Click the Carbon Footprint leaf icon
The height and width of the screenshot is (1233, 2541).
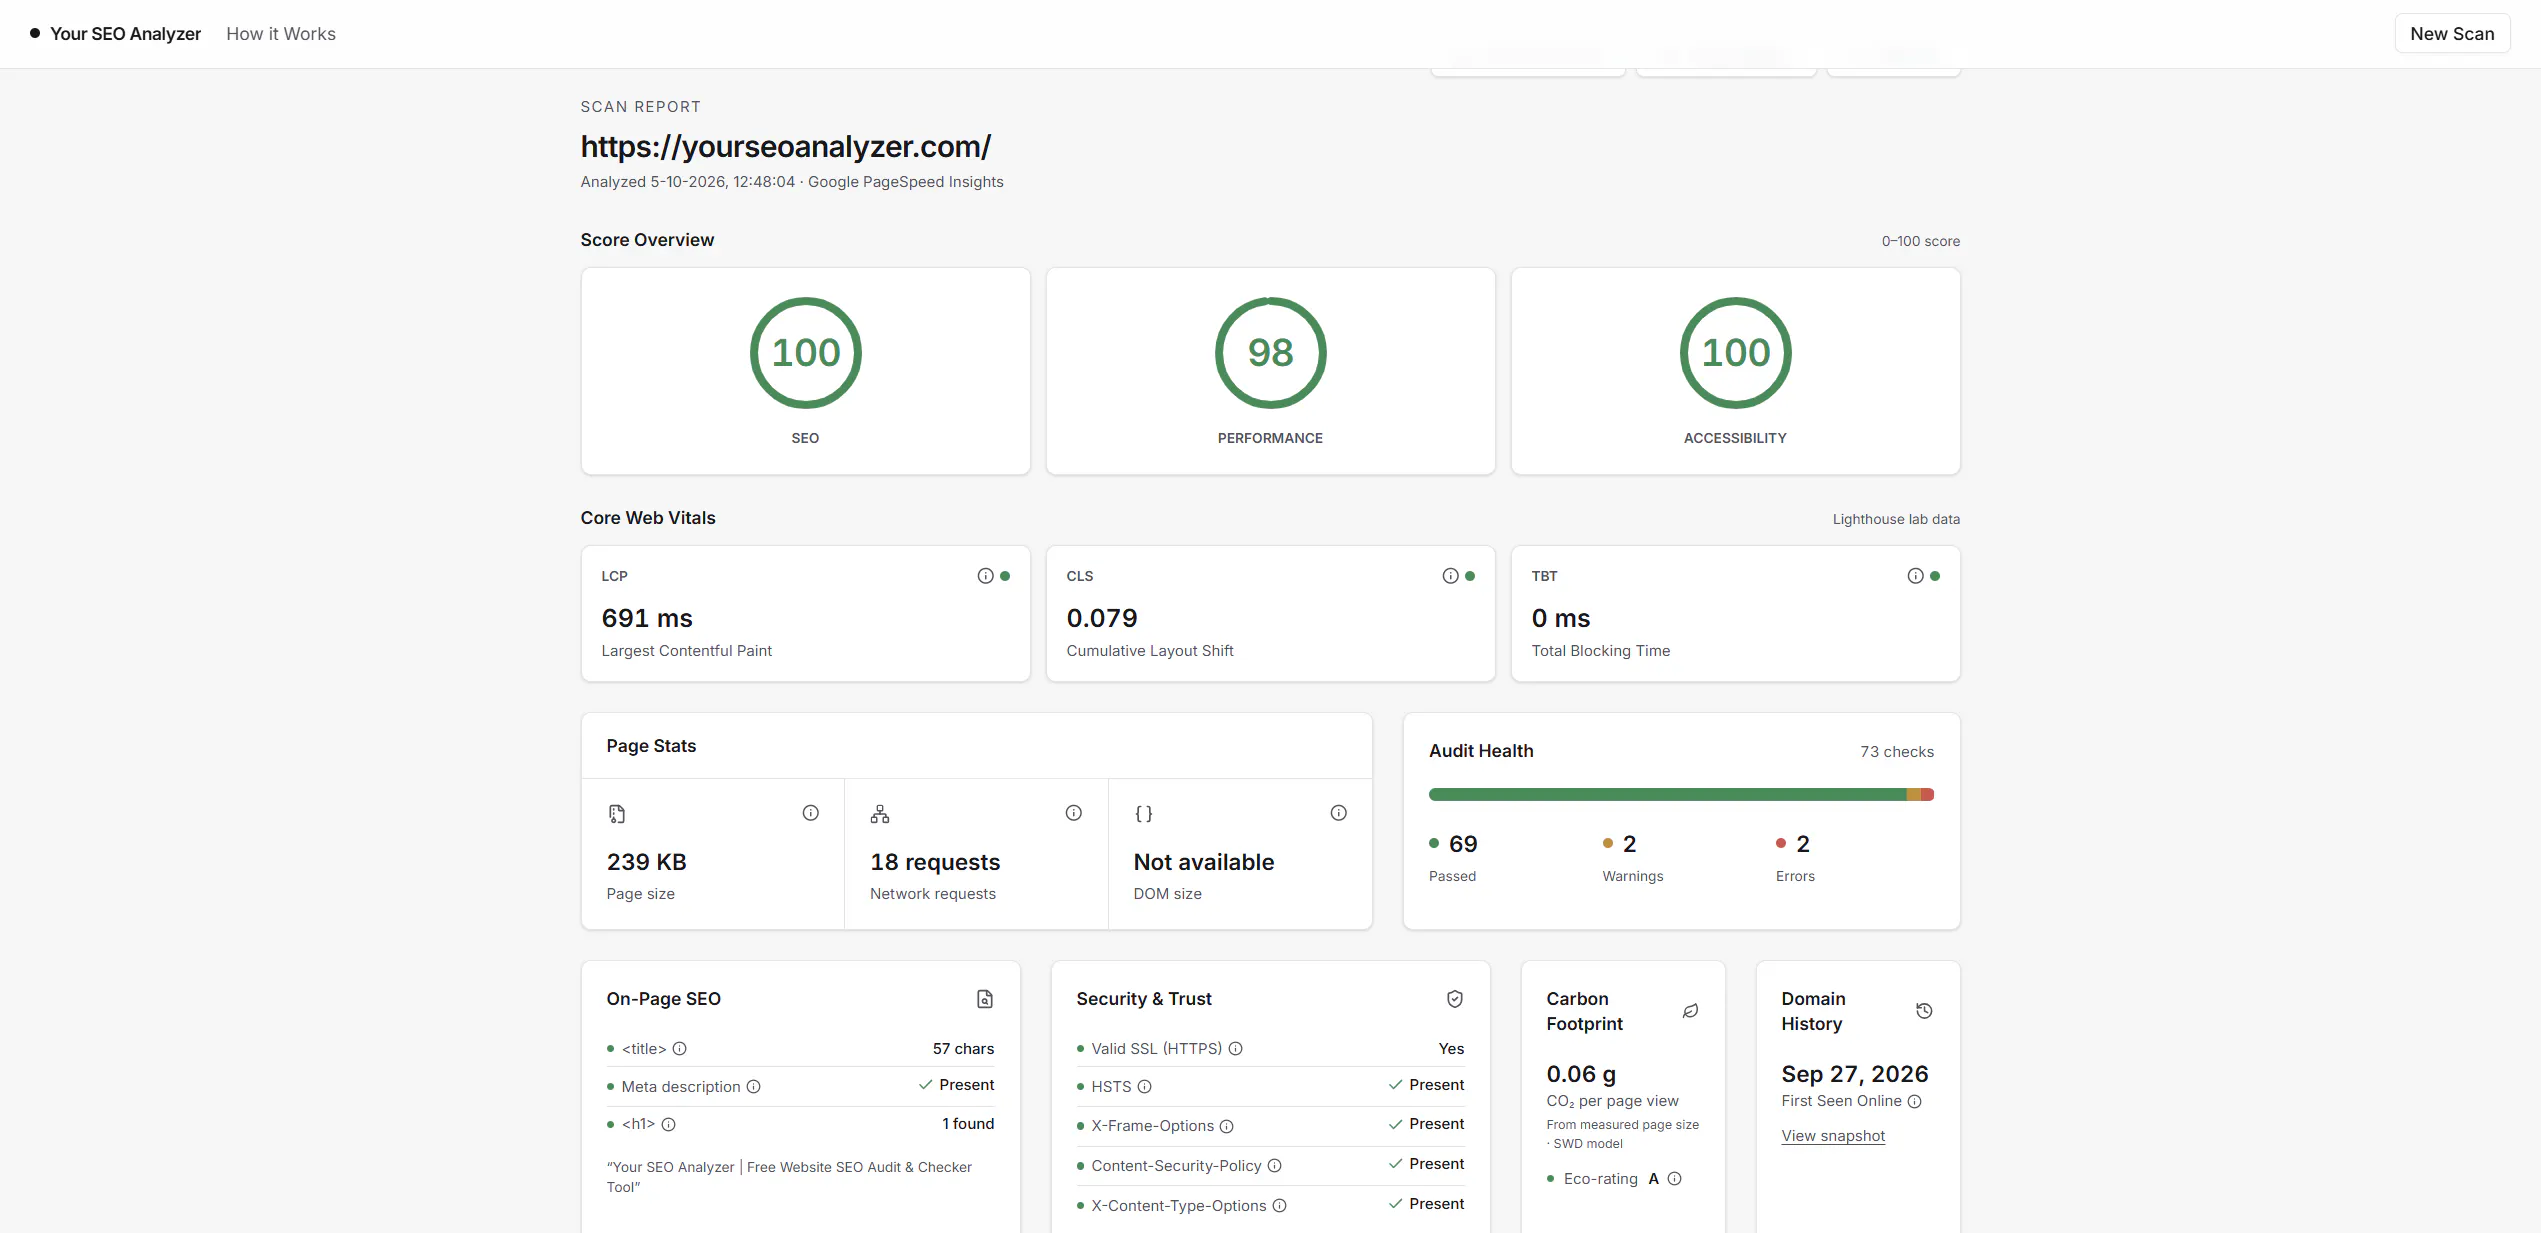click(1690, 1011)
